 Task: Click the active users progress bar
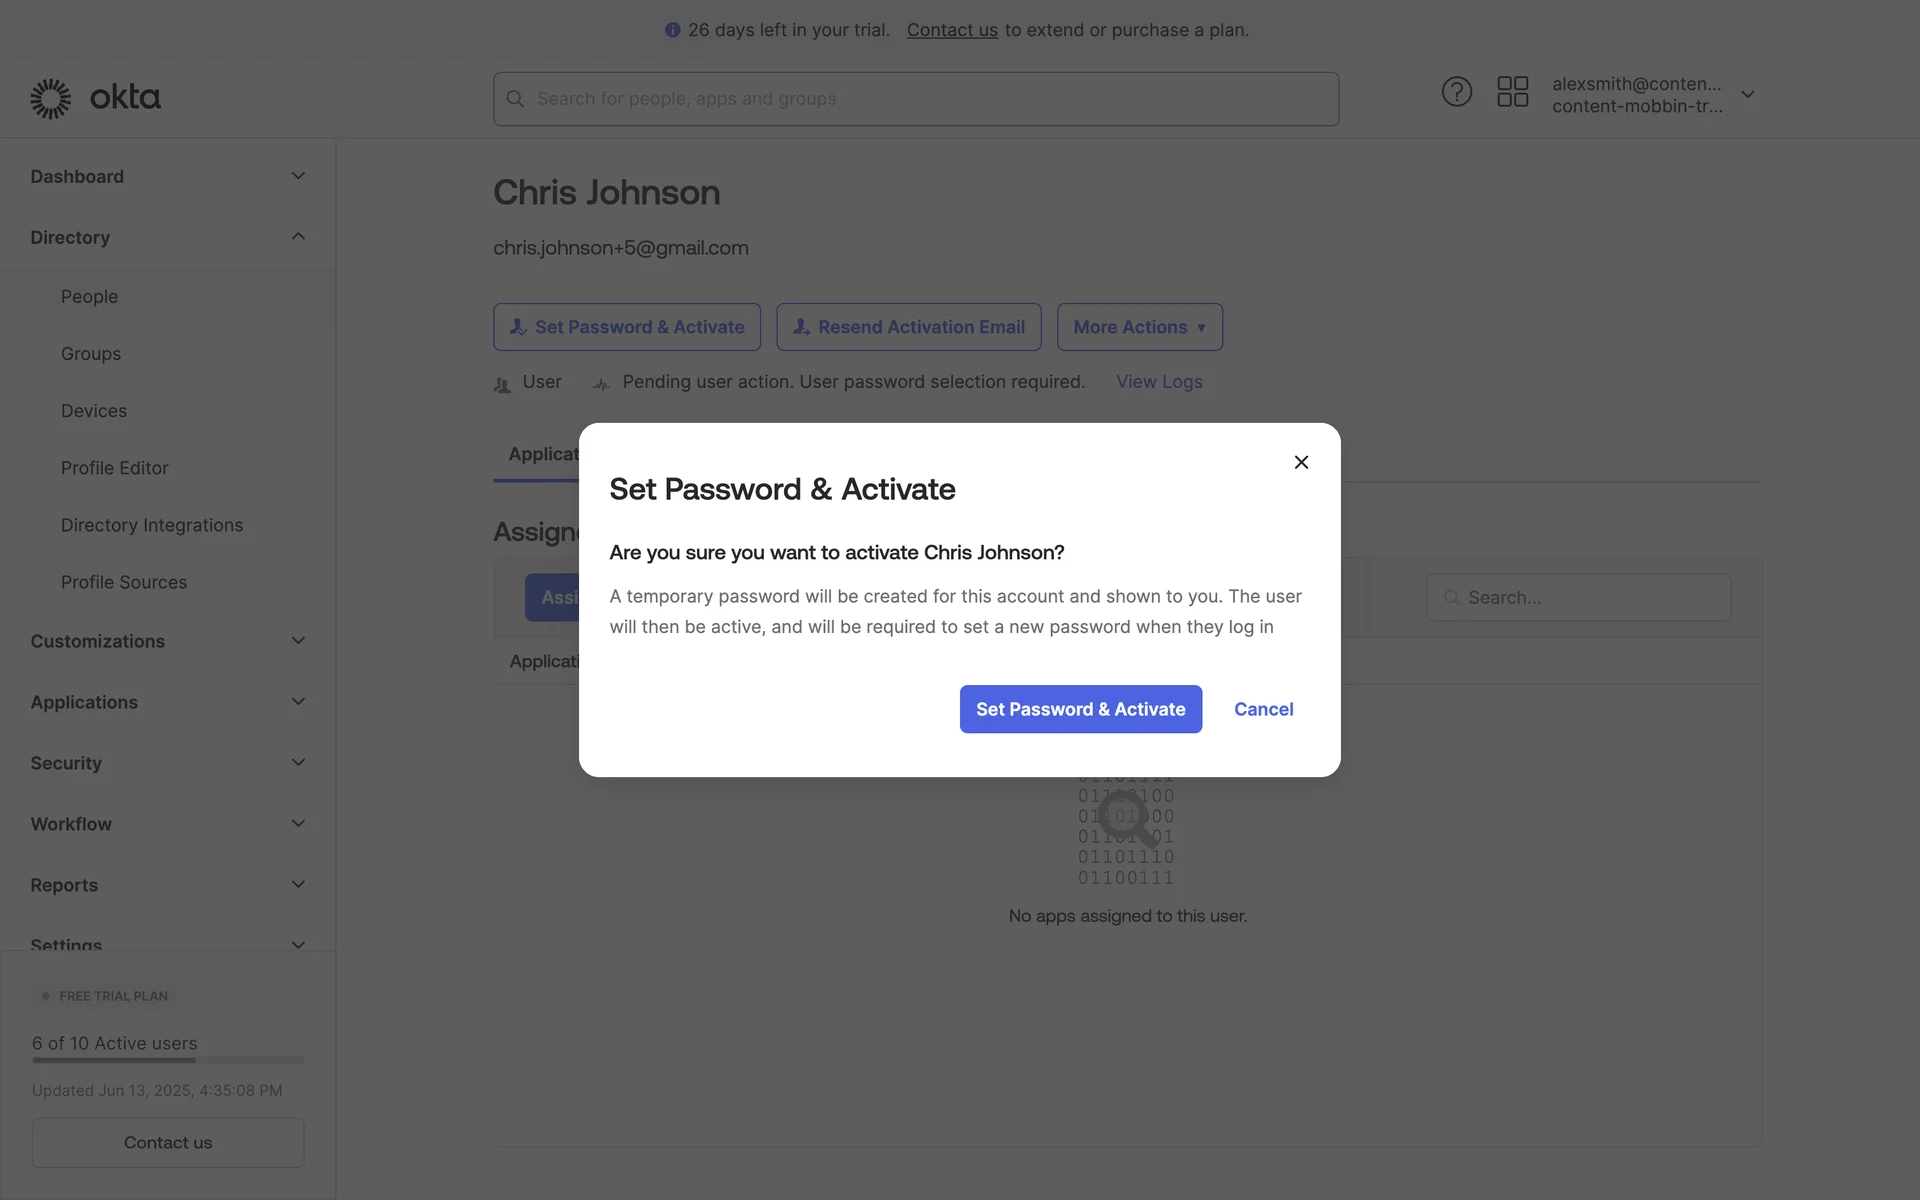pos(168,1060)
